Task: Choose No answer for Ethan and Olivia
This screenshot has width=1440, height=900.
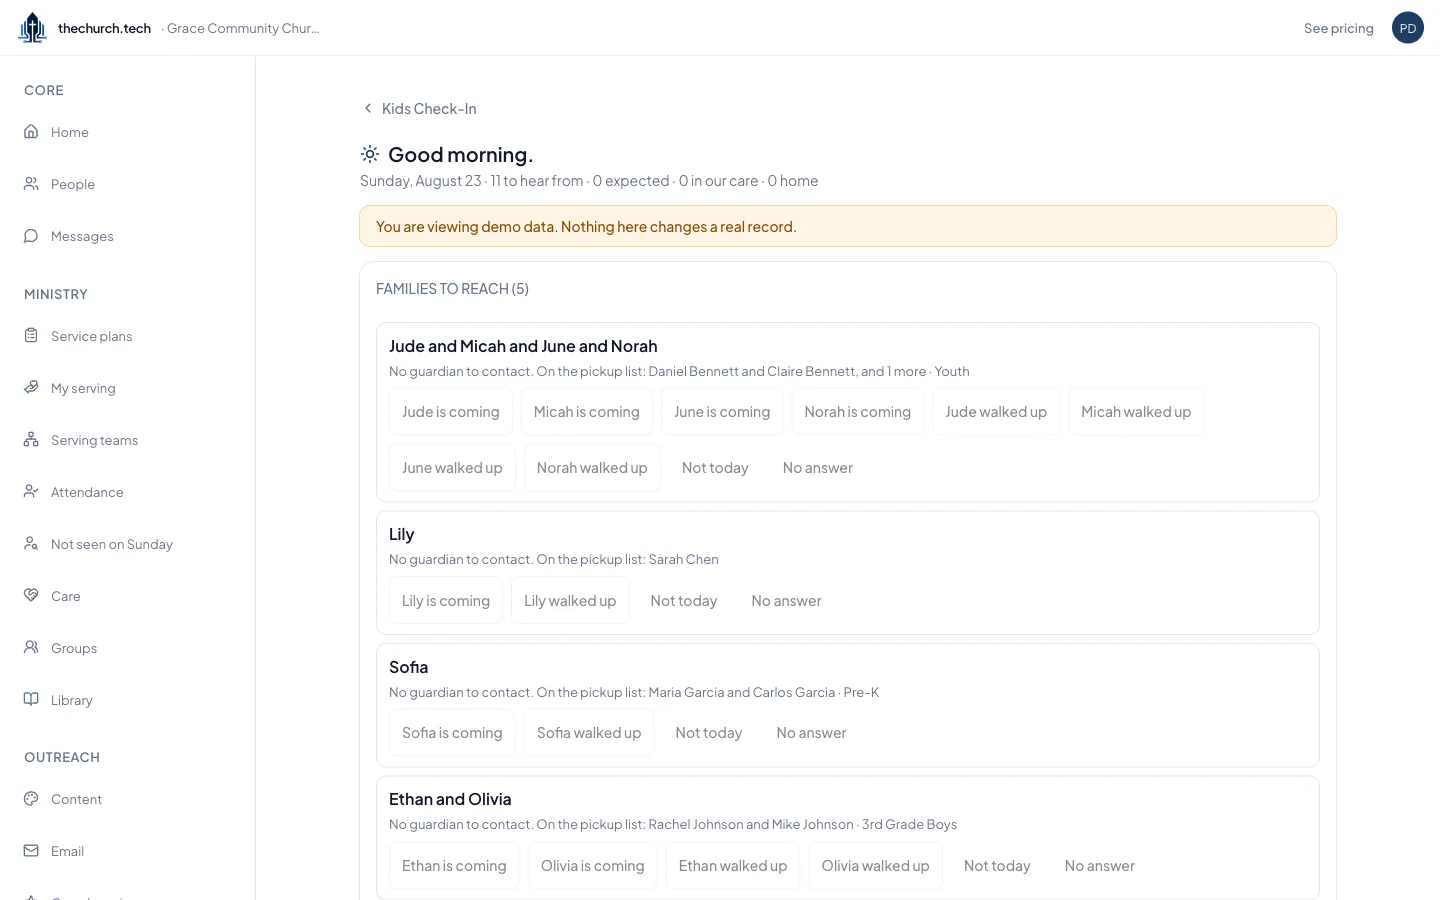Action: pyautogui.click(x=1100, y=866)
